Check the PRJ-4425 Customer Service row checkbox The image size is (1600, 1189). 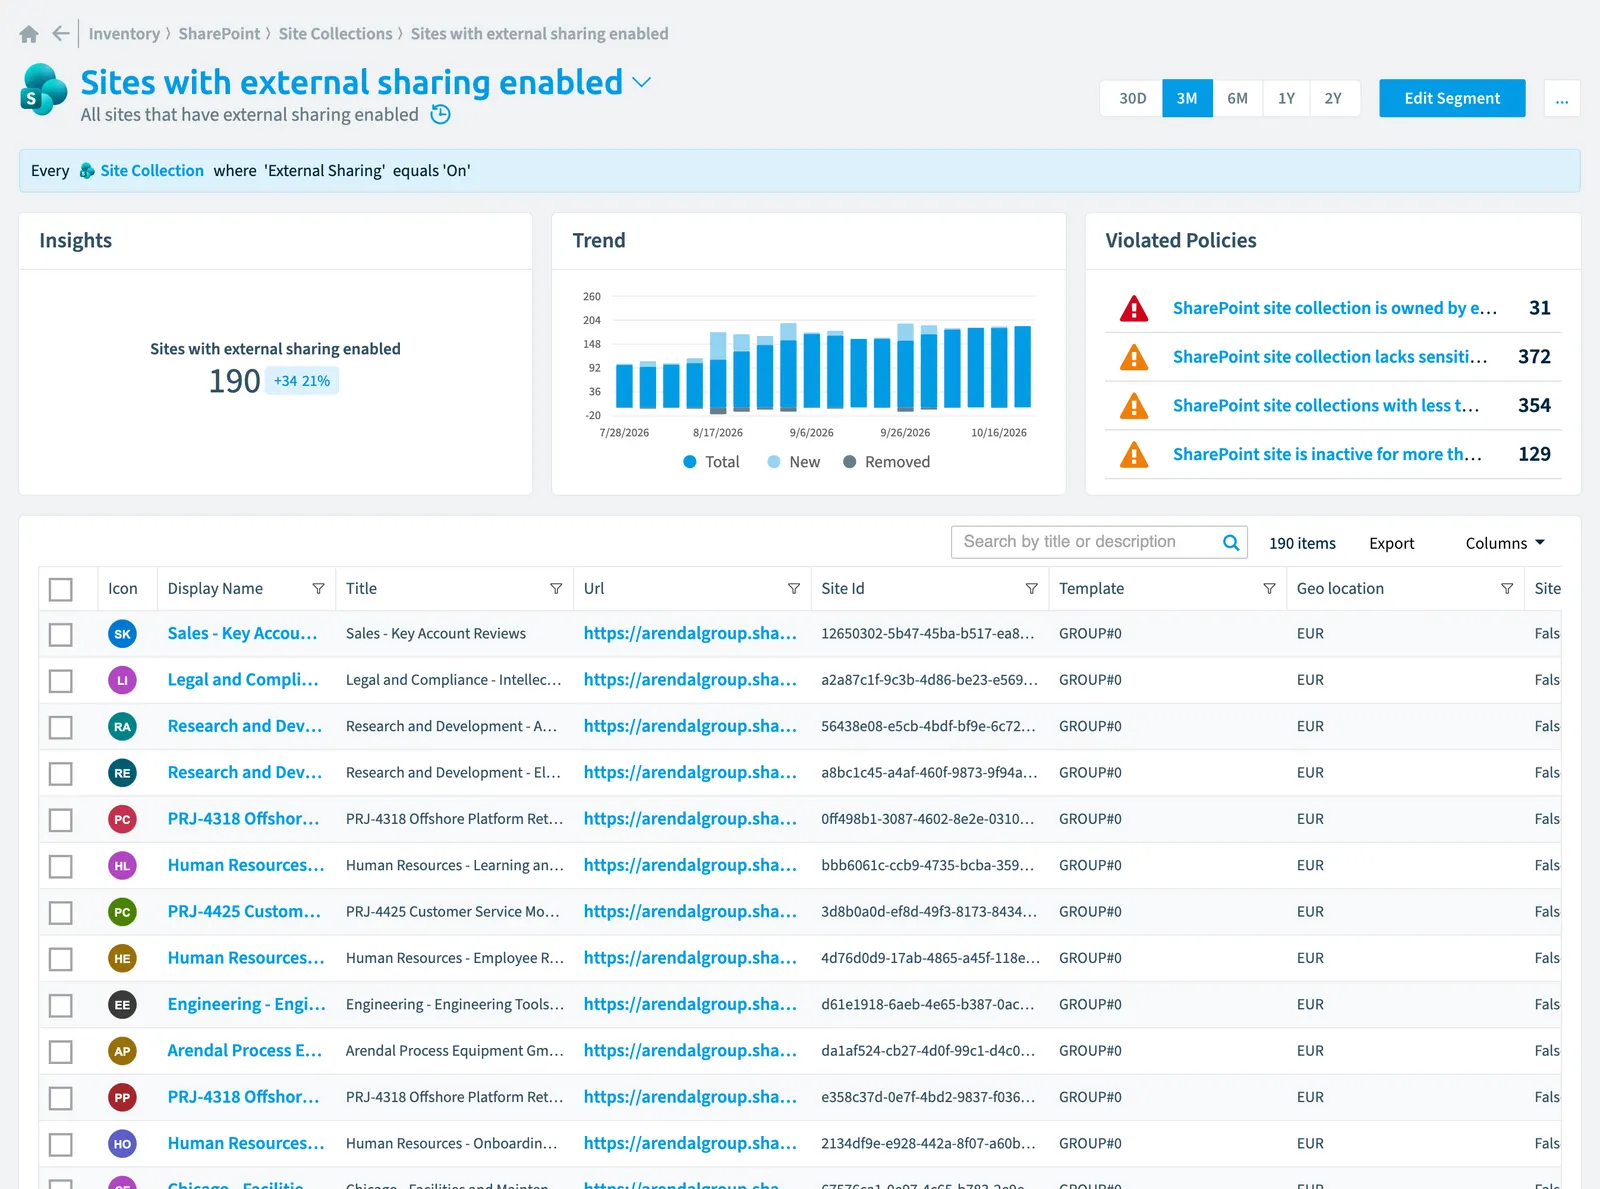[61, 912]
